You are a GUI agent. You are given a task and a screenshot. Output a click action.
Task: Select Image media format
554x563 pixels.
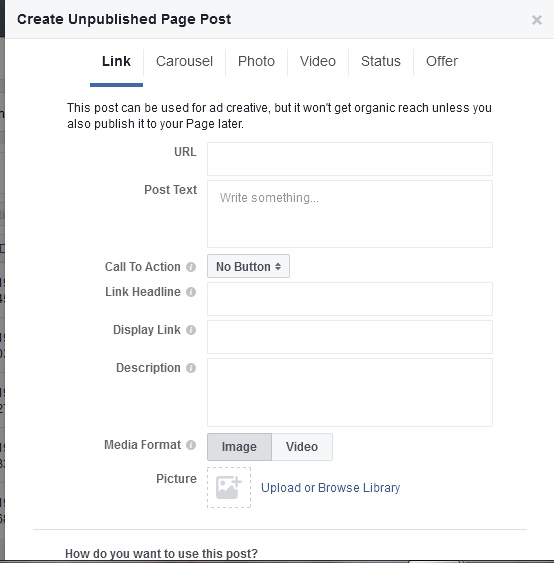click(239, 447)
